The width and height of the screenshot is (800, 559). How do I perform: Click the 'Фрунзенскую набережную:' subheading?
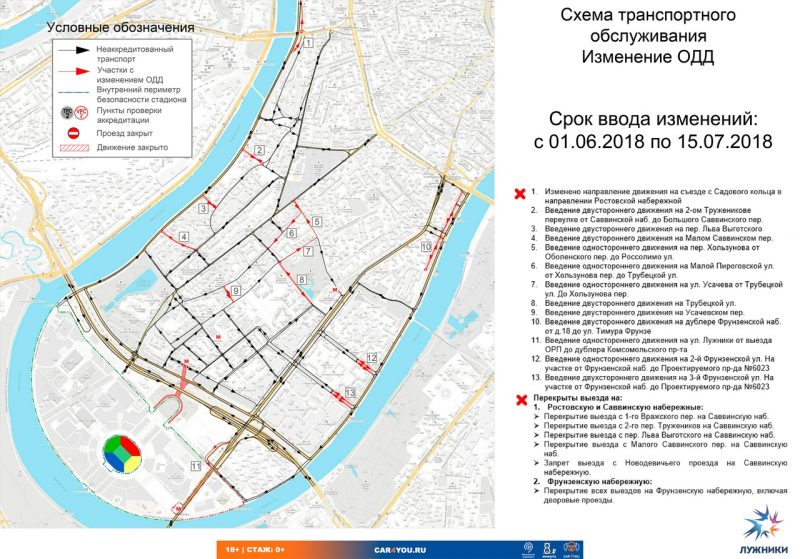point(600,481)
